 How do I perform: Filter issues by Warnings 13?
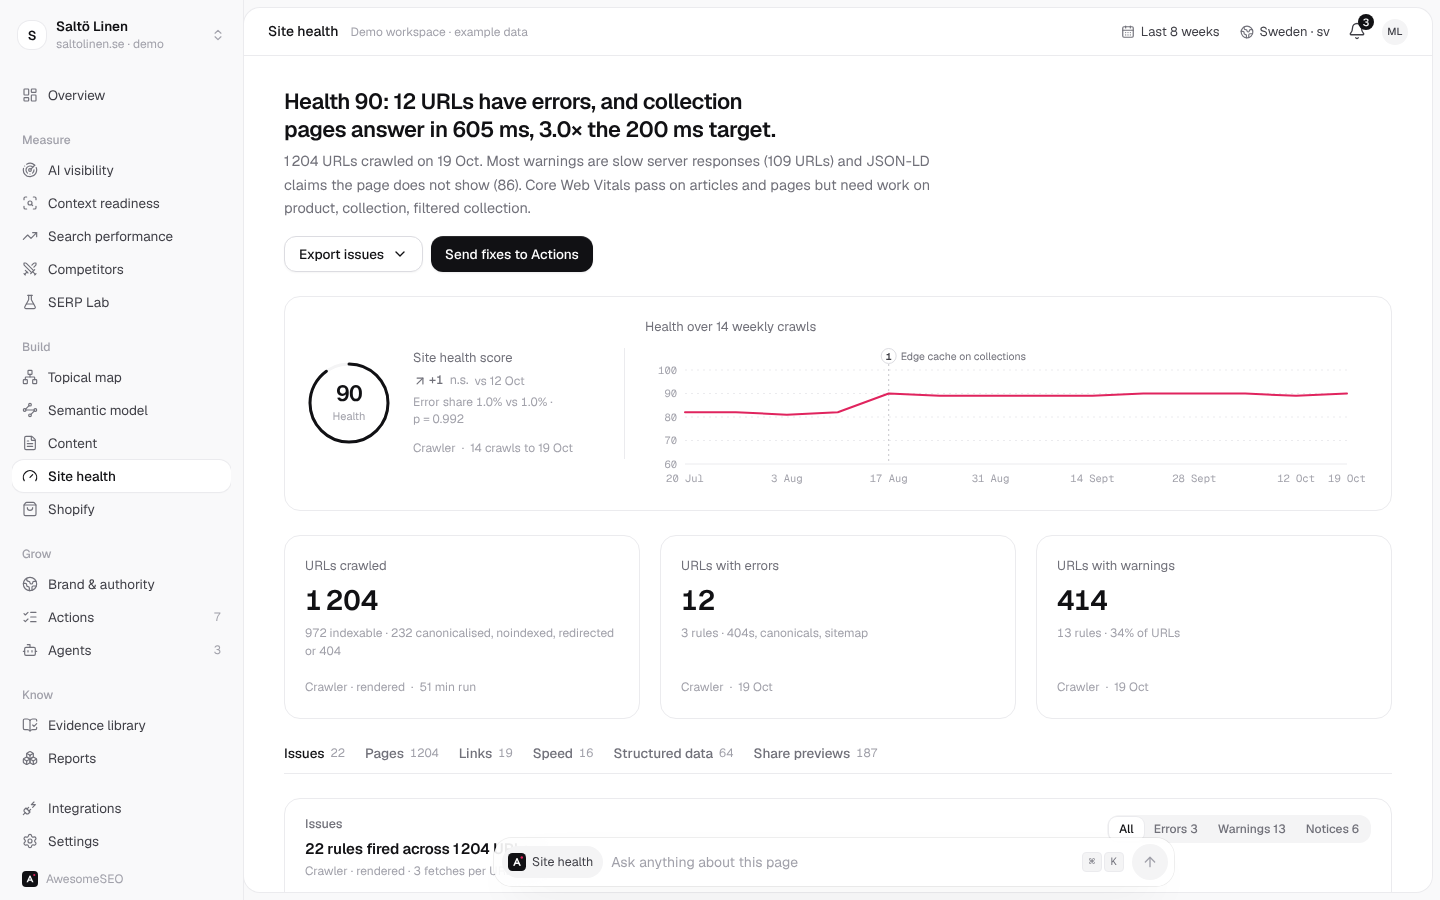(1251, 829)
